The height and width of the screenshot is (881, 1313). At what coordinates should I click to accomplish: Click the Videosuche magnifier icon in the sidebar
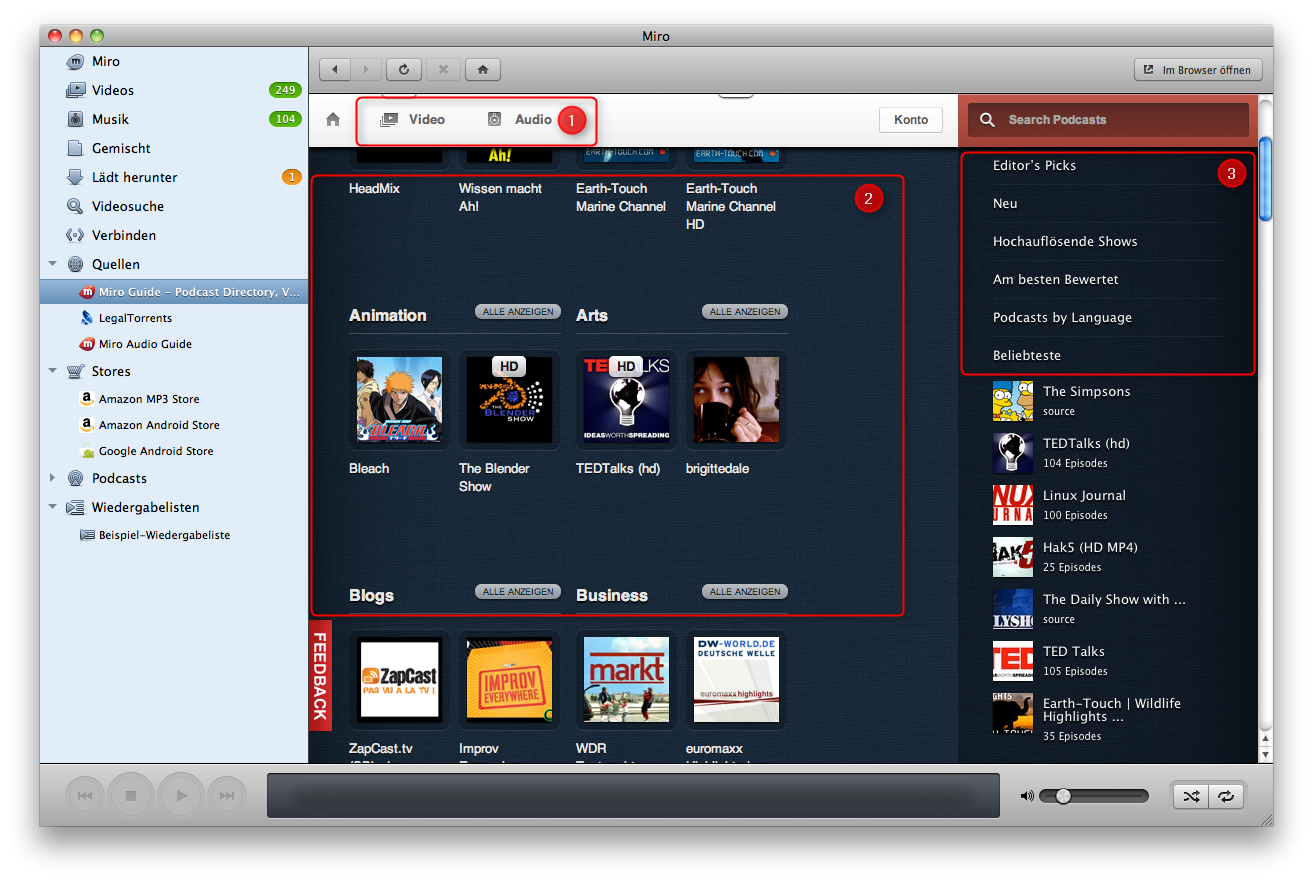pos(75,206)
